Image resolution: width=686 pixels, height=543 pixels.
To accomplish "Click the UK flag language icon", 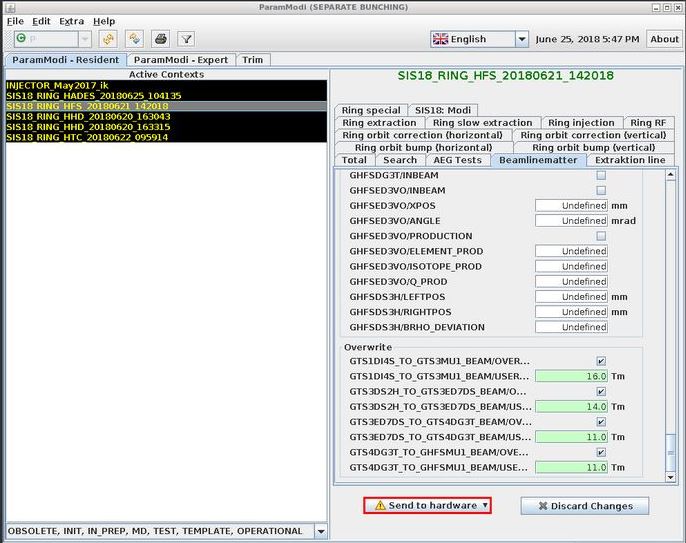I will tap(440, 39).
